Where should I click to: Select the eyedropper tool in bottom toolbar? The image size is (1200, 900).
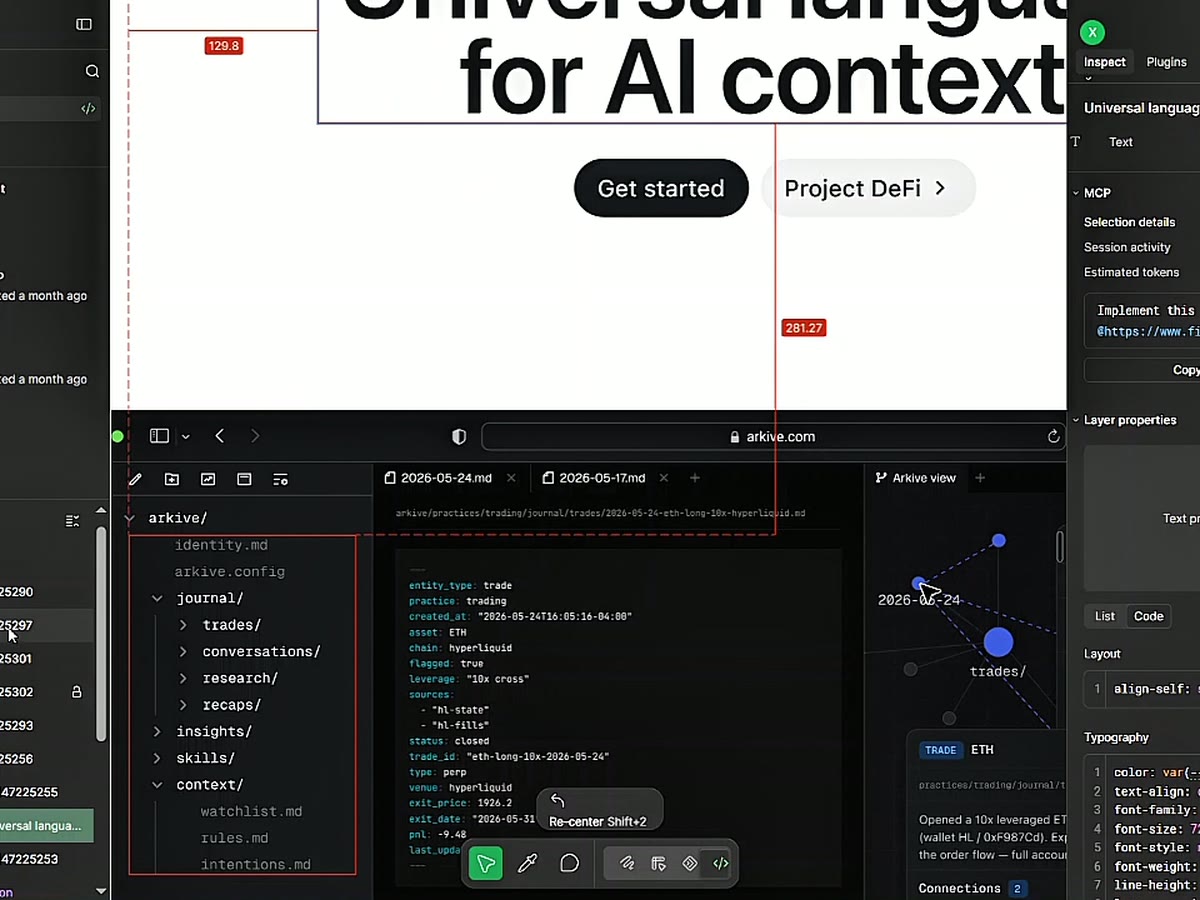[528, 864]
